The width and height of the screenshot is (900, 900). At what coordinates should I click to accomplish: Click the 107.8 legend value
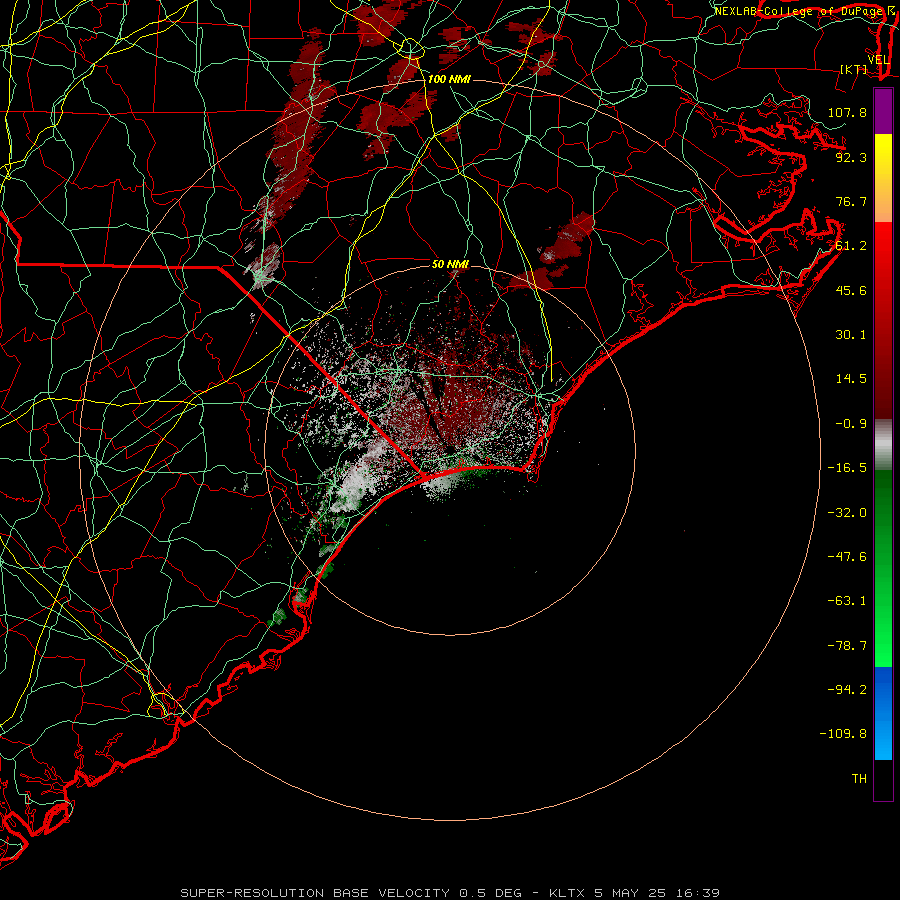[x=847, y=112]
